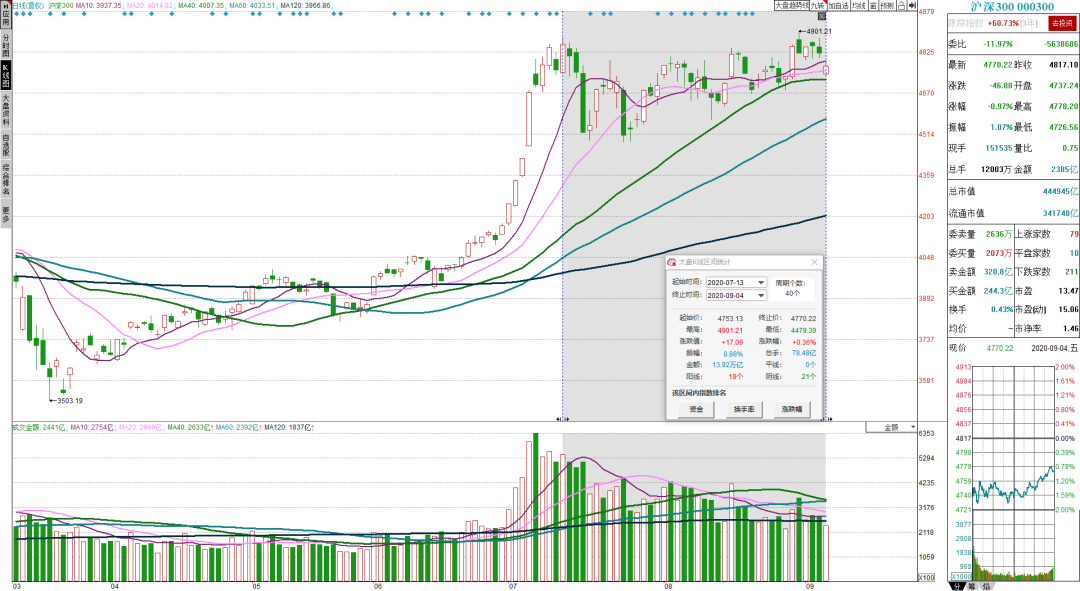Image resolution: width=1080 pixels, height=591 pixels.
Task: Click the 4901.21 high marker on the chart
Action: 818,31
